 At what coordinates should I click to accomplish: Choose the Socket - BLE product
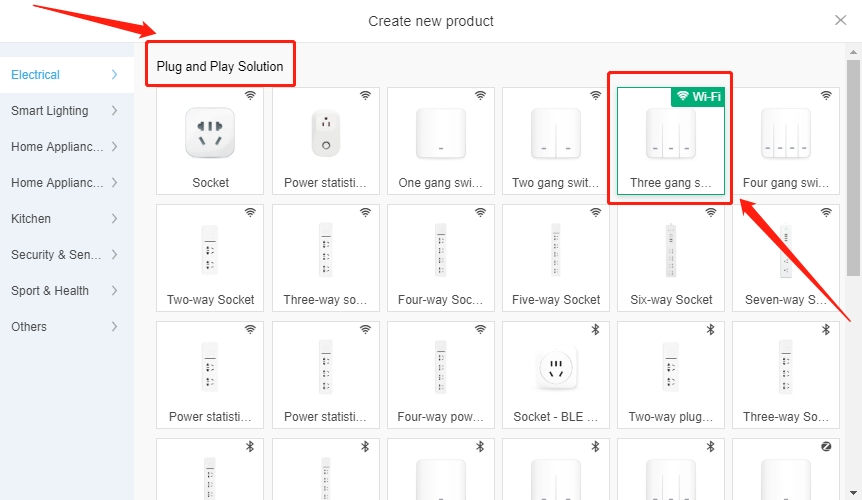556,375
